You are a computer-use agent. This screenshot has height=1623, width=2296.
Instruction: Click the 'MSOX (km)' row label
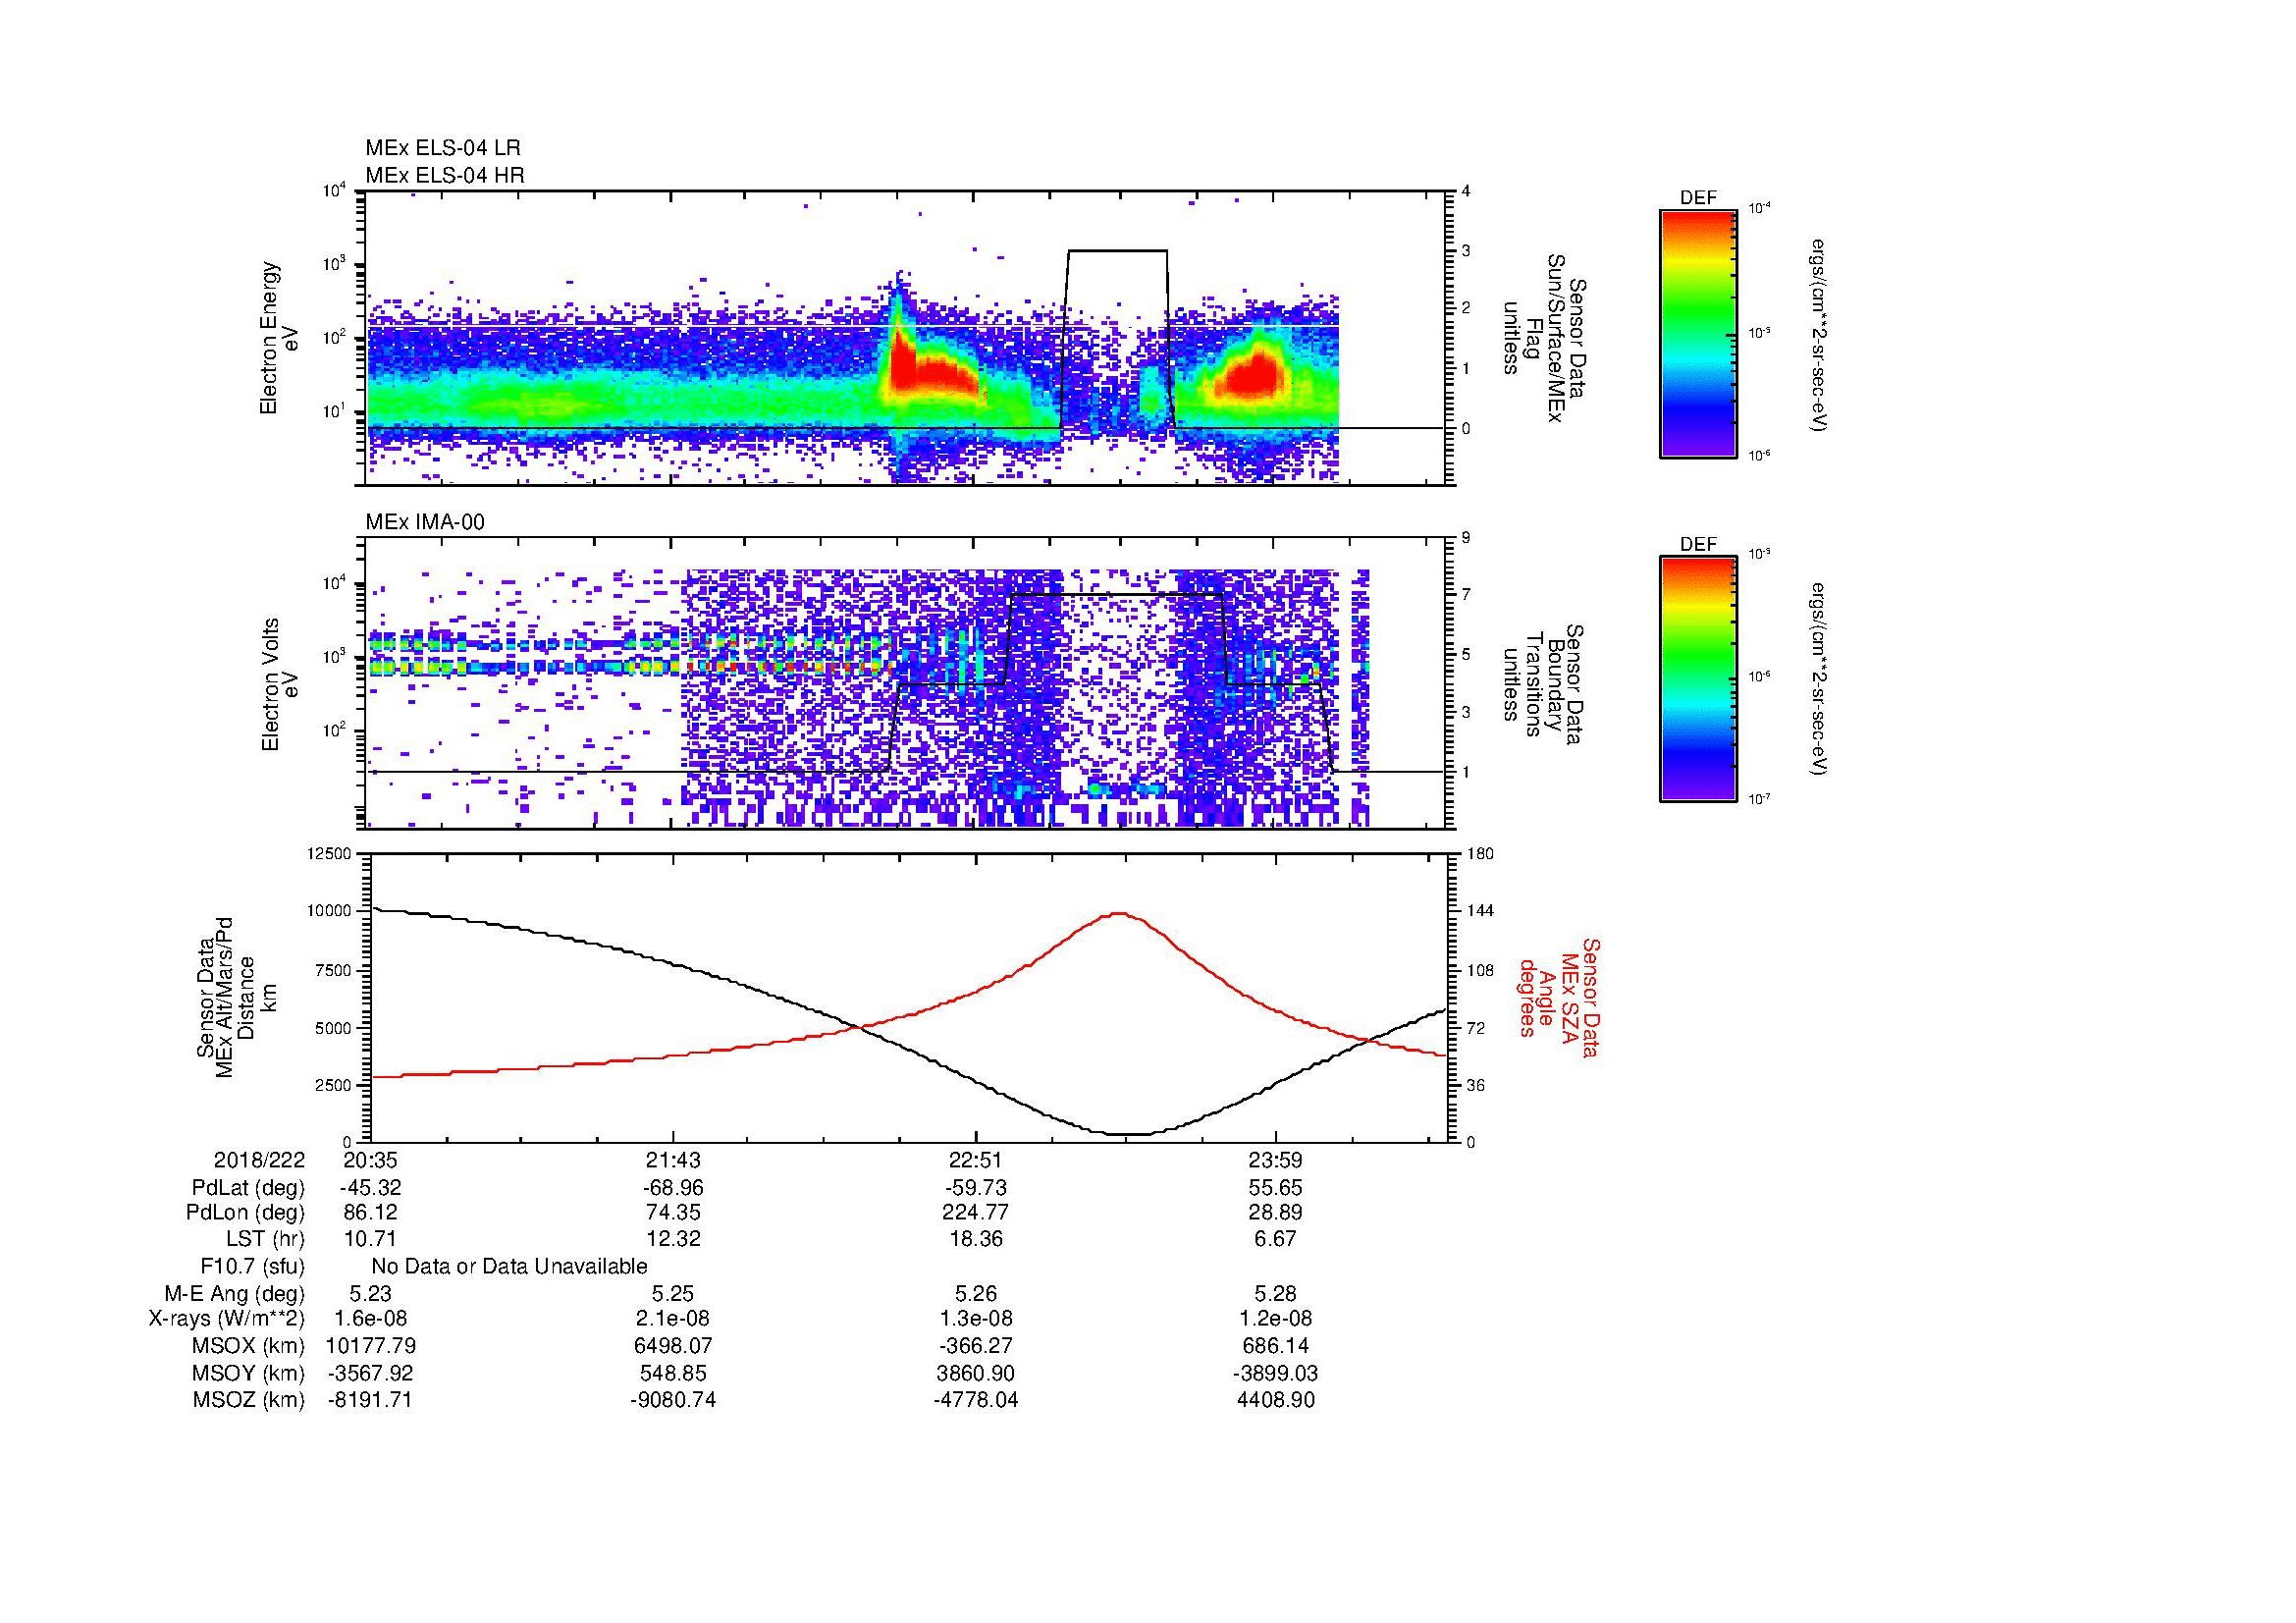(x=249, y=1346)
